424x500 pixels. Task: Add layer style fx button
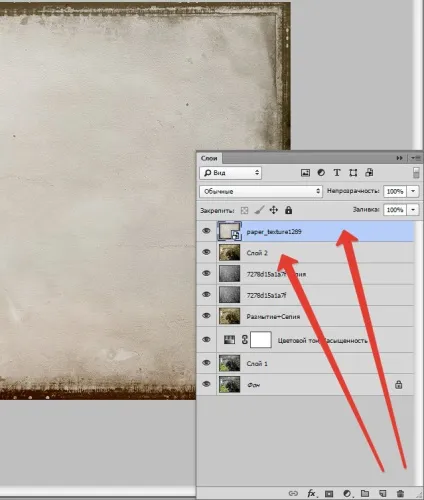[x=311, y=493]
